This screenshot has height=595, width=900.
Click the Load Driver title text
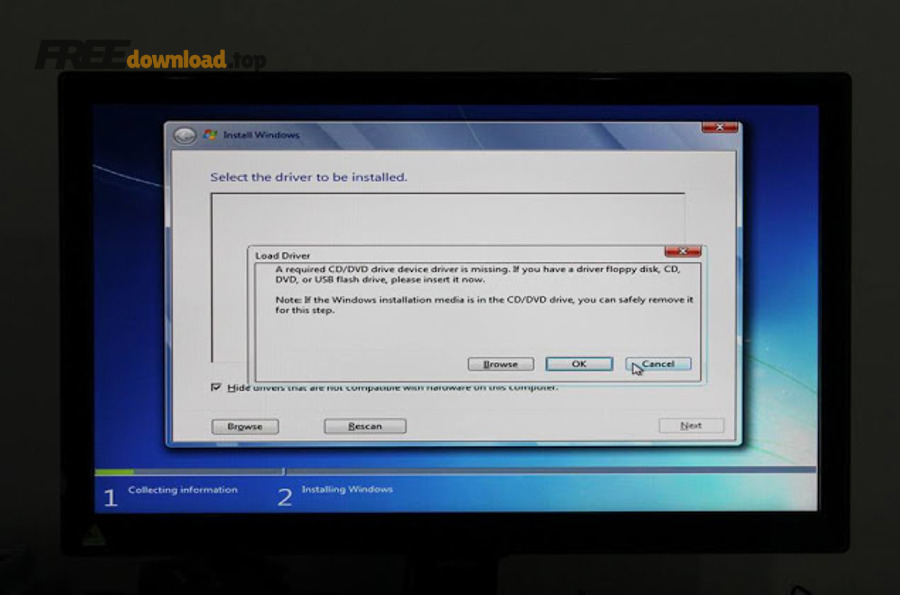pyautogui.click(x=282, y=256)
